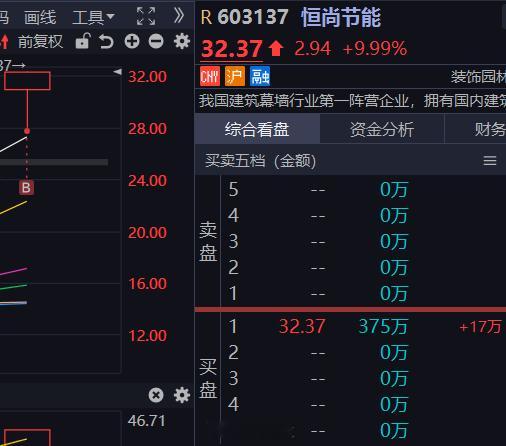Click the 2.94 price change value
This screenshot has height=446, width=506.
[313, 49]
